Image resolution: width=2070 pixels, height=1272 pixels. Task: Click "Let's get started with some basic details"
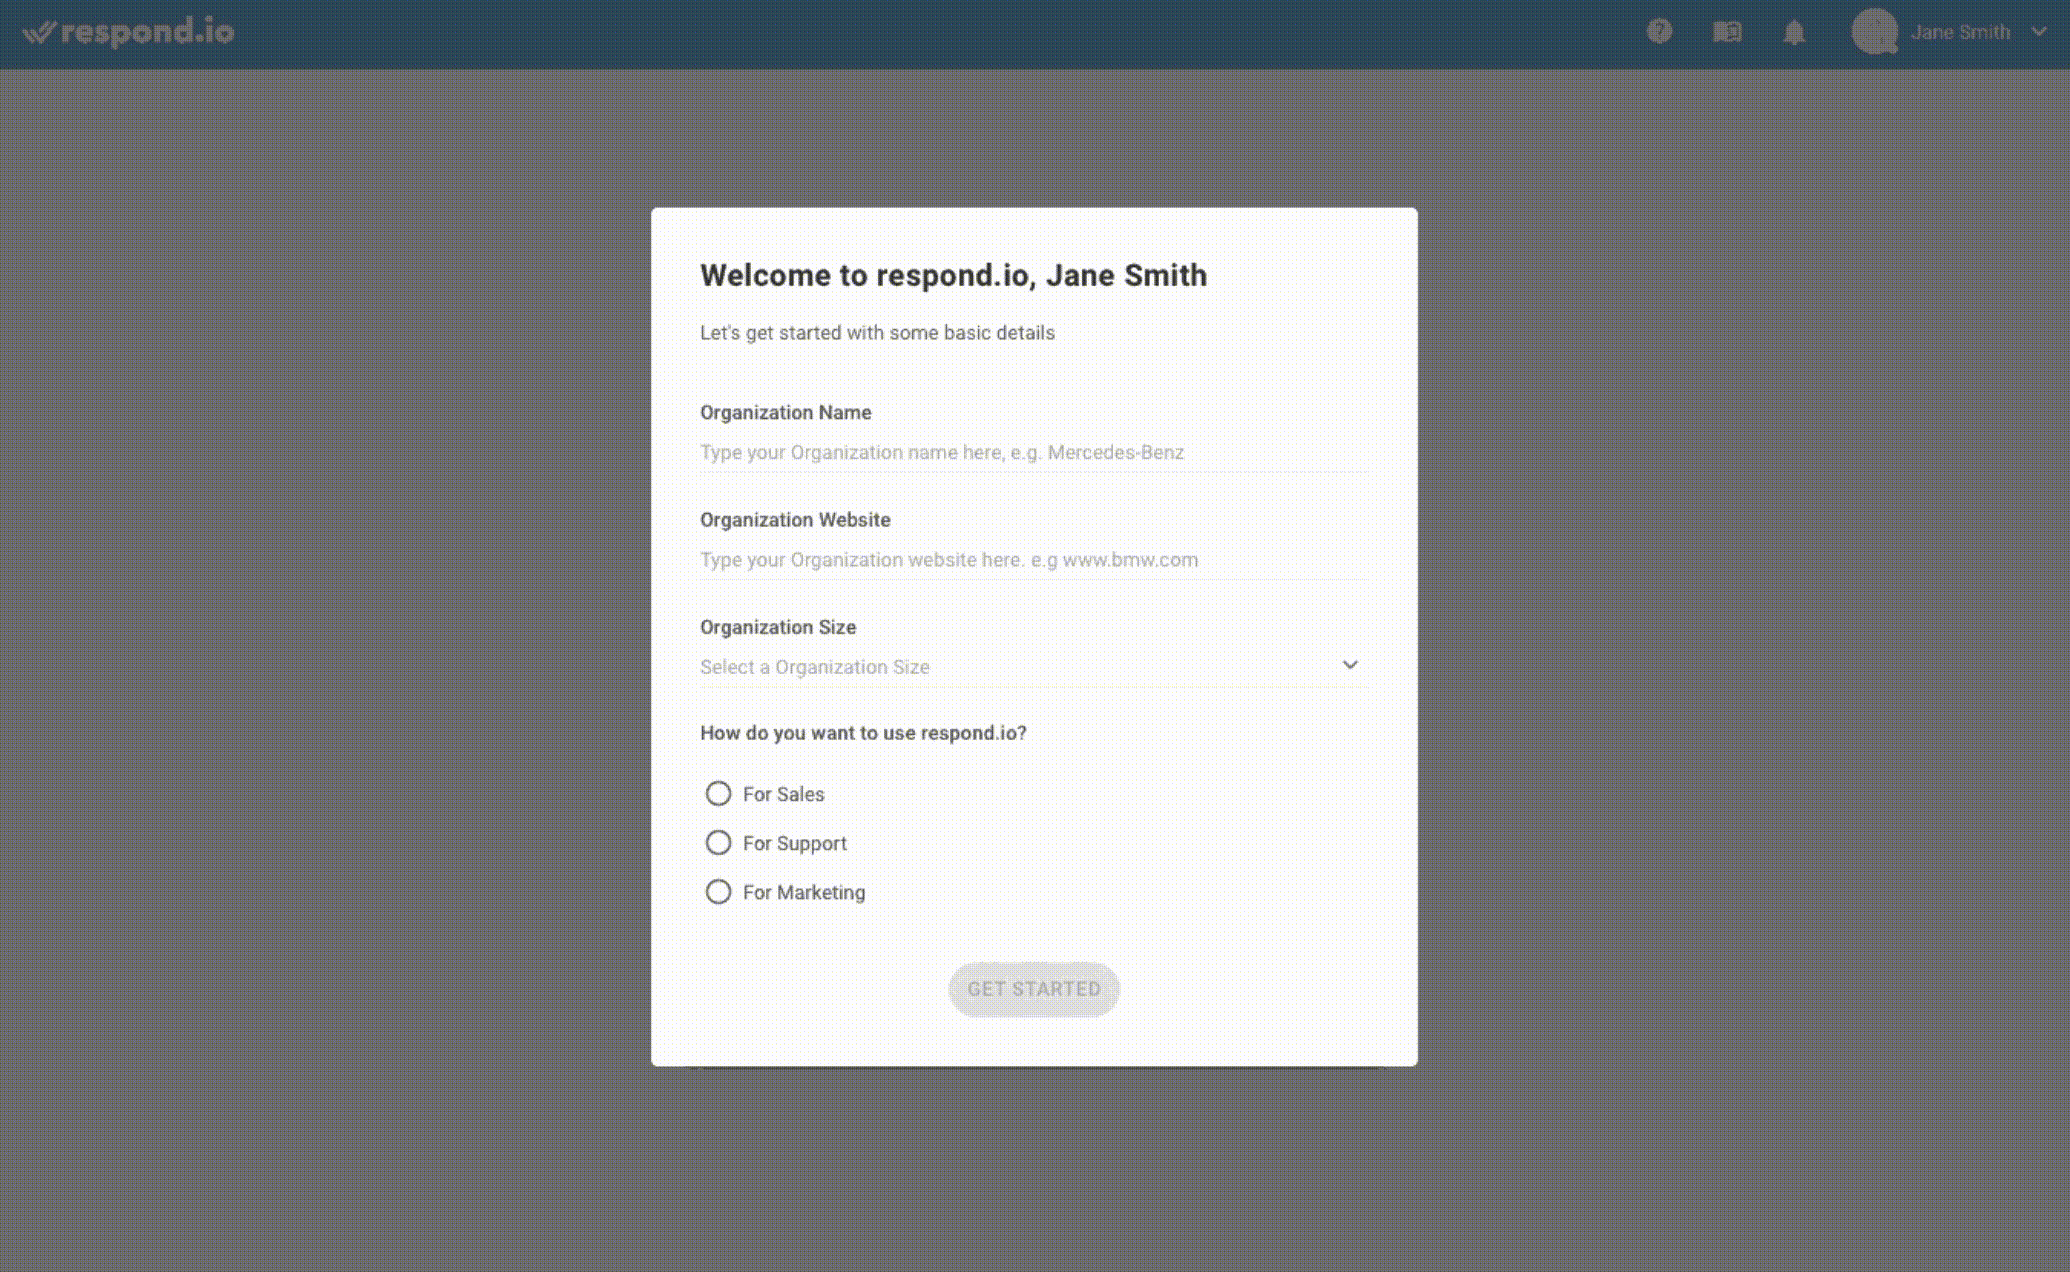[877, 333]
